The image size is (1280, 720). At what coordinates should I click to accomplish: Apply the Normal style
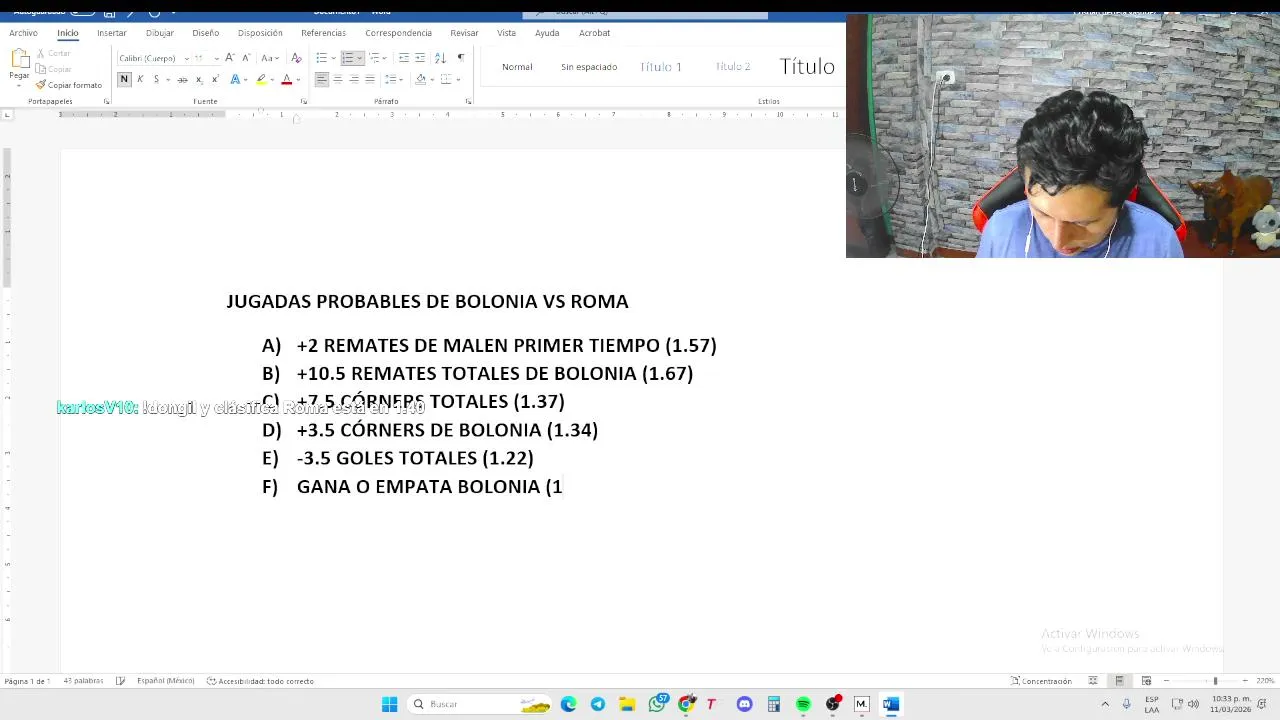pyautogui.click(x=517, y=67)
